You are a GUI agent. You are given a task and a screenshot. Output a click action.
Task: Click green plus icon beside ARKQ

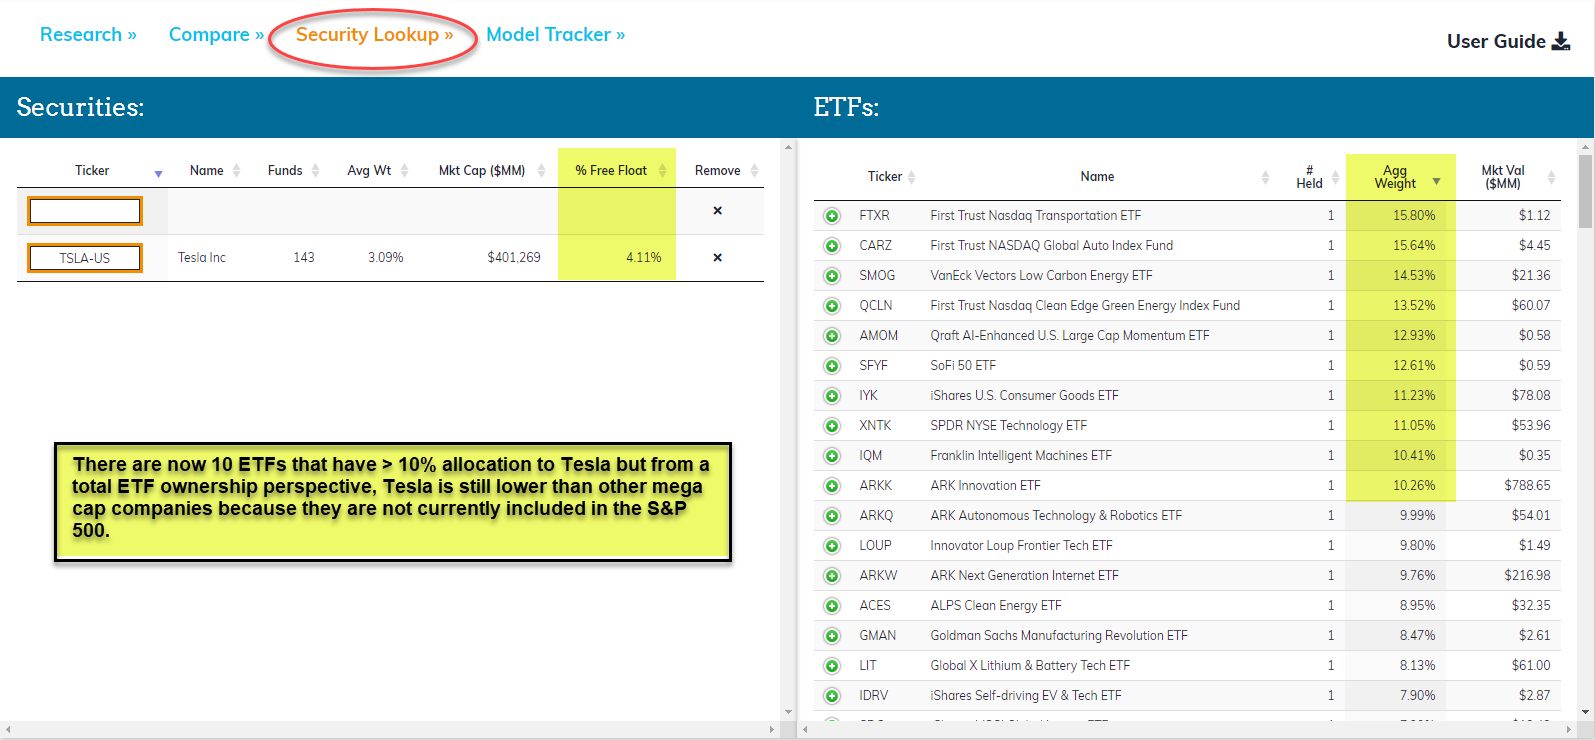tap(831, 516)
